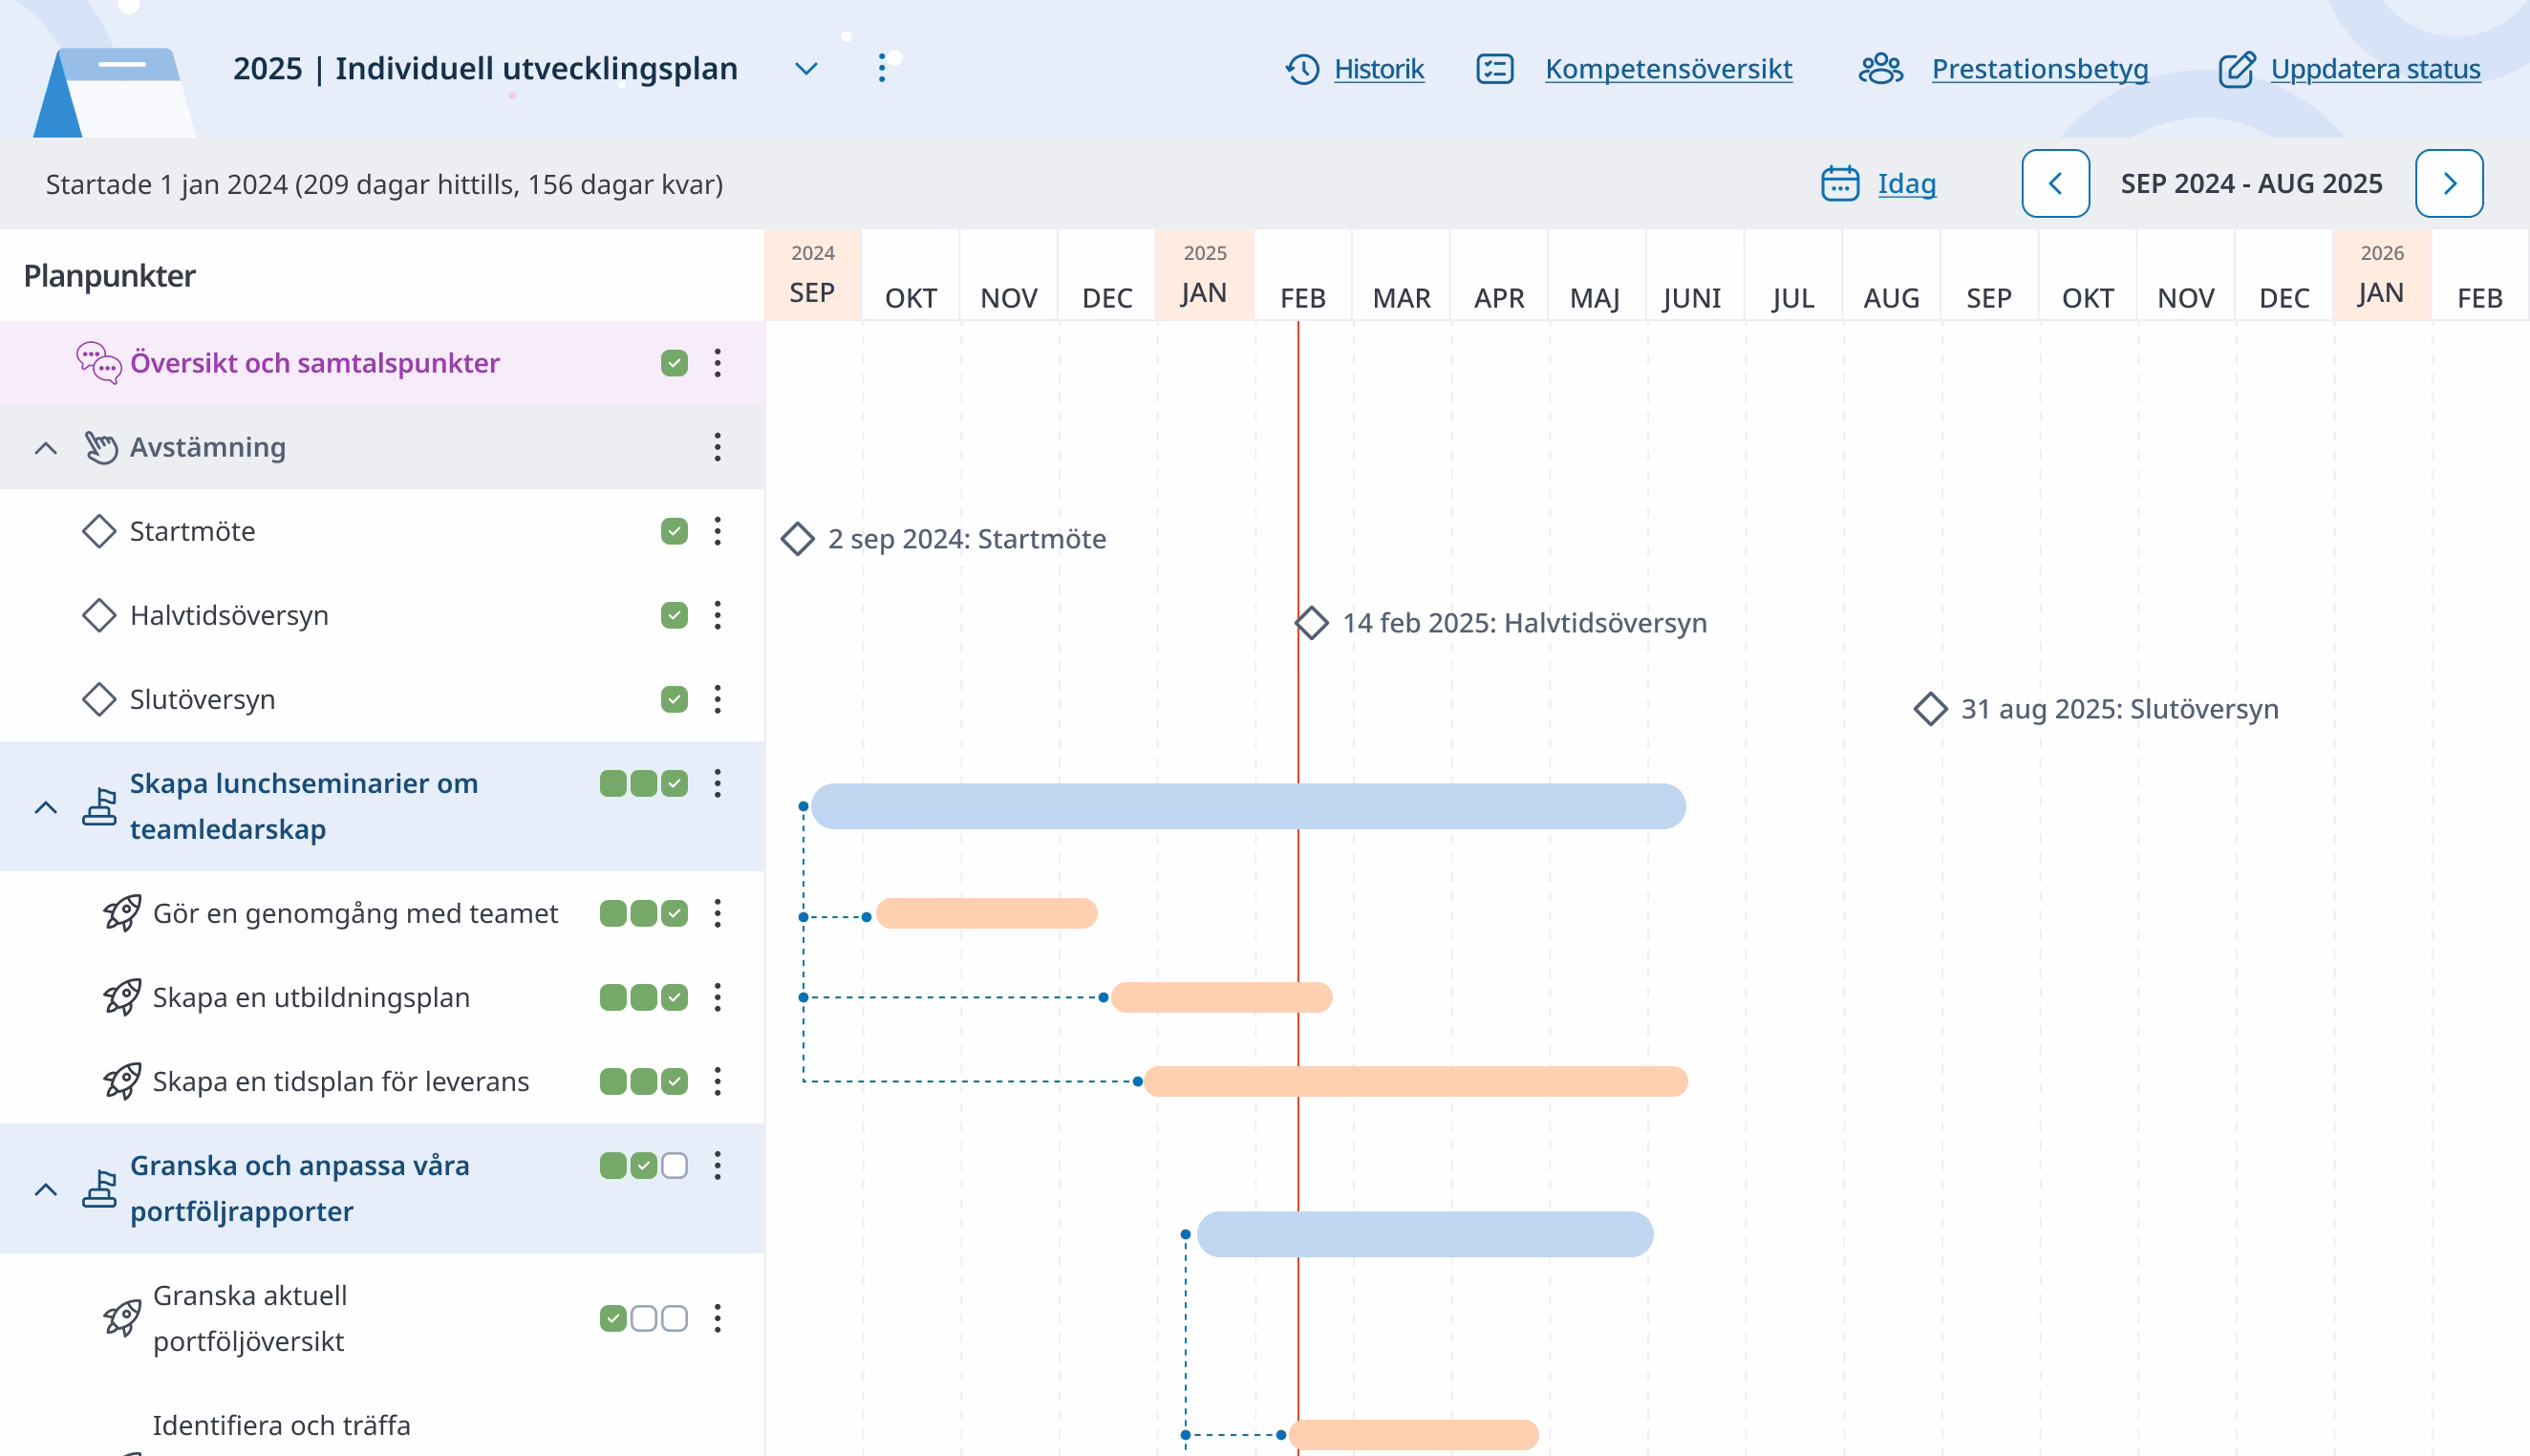Open the Halvtidsöversyn row options menu
This screenshot has height=1456, width=2530.
pos(717,615)
